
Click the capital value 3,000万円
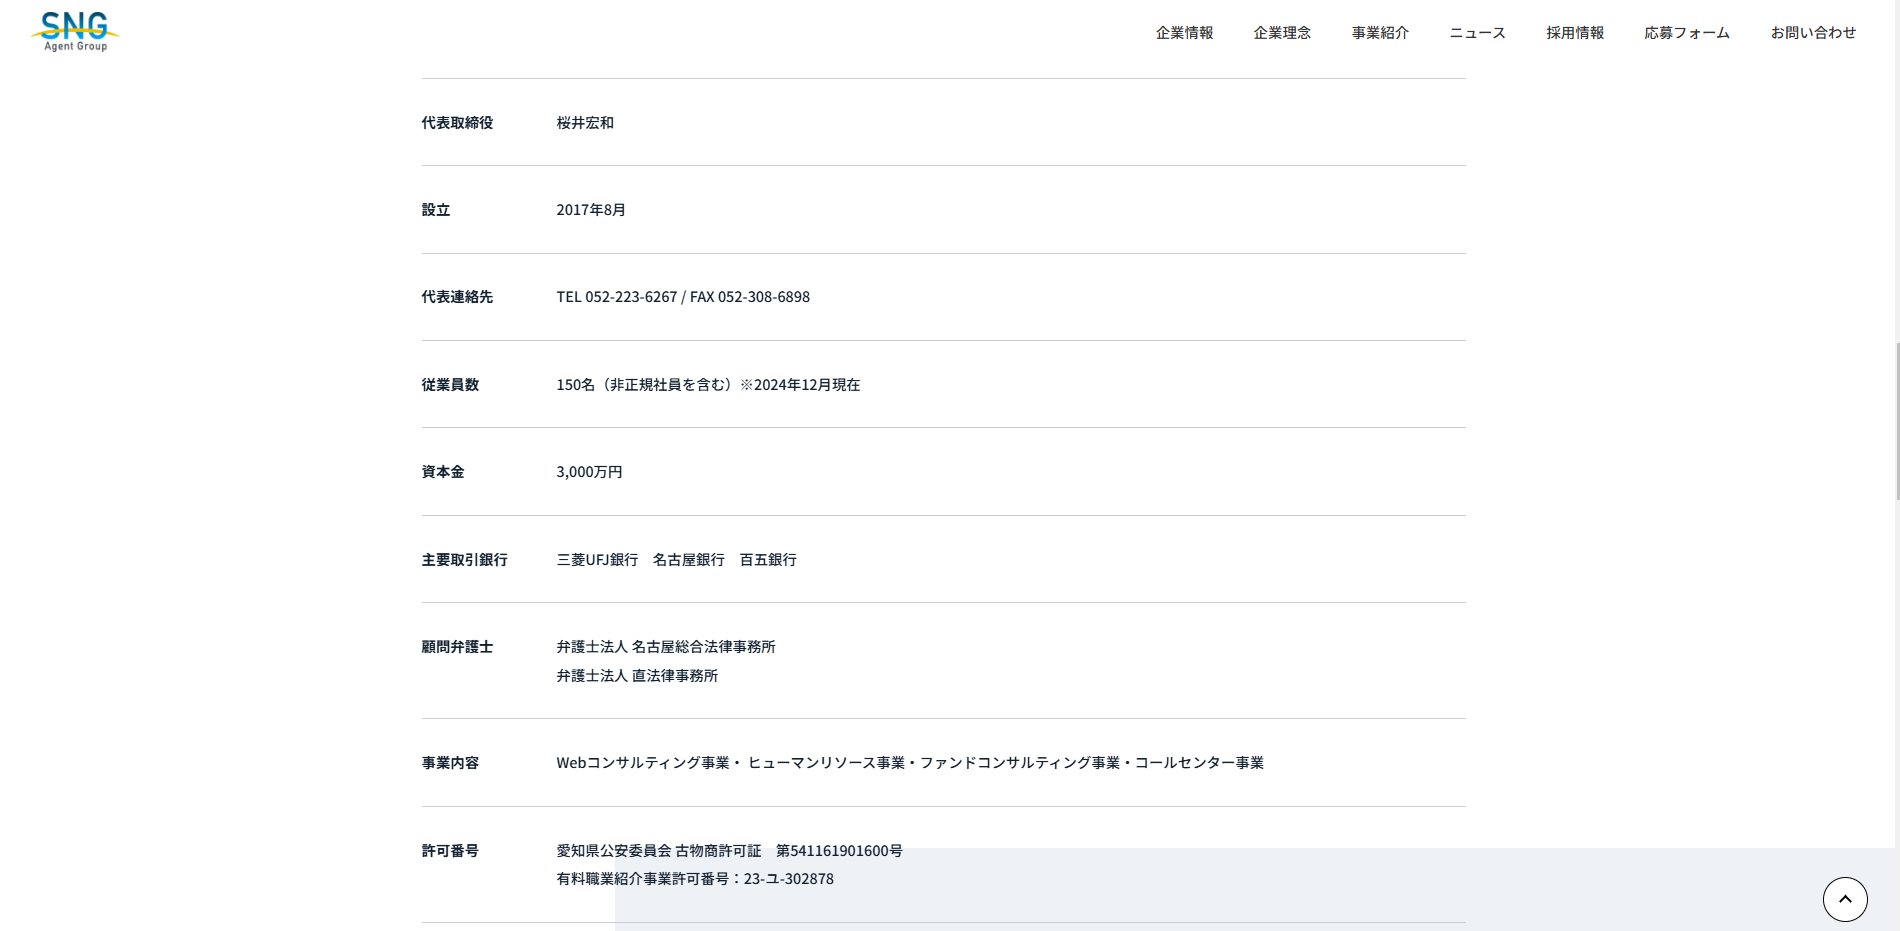pyautogui.click(x=589, y=472)
